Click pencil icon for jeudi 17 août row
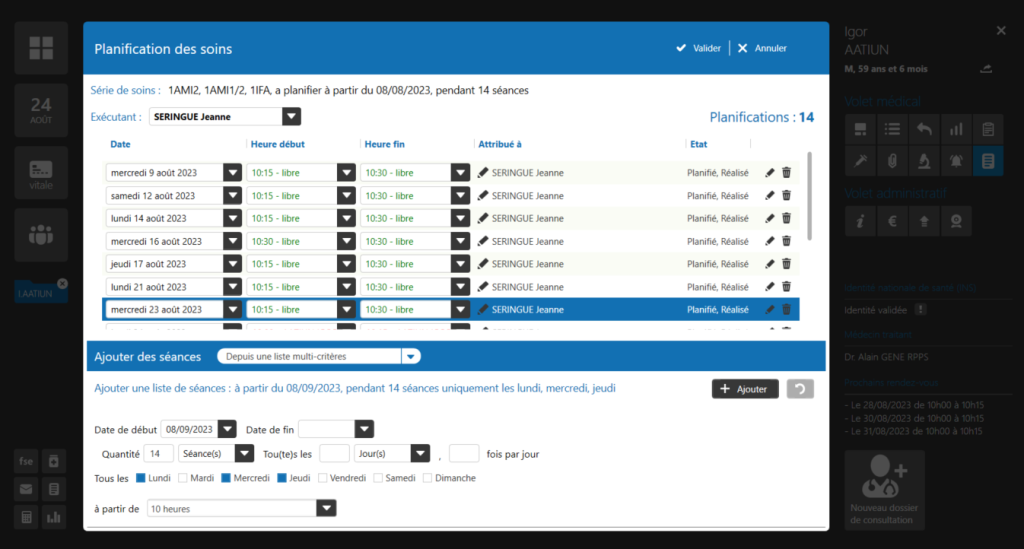Screen dimensions: 1024x549 (769, 264)
